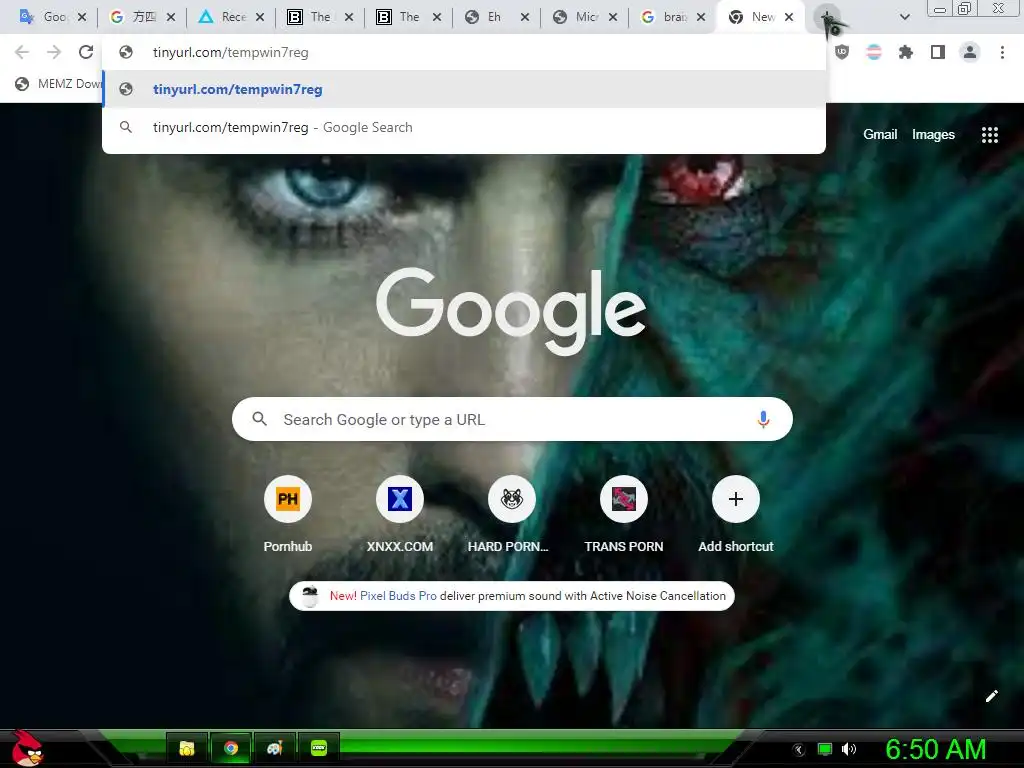Click the Chrome taskbar icon
The width and height of the screenshot is (1024, 768).
coord(231,748)
